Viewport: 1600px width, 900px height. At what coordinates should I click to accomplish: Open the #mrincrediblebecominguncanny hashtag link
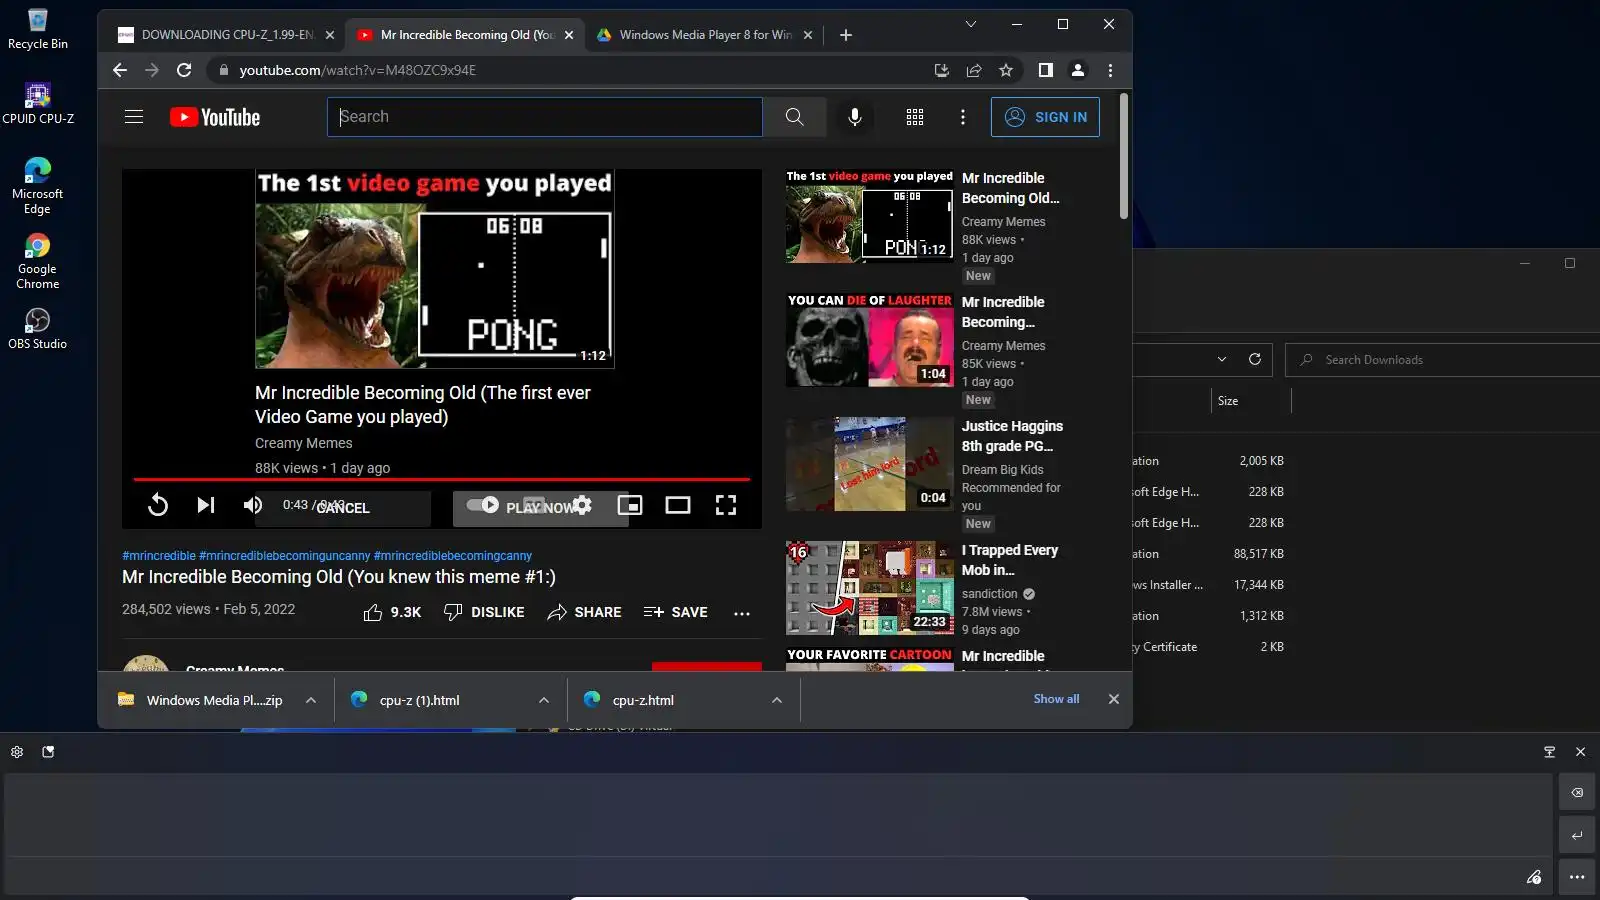pos(284,556)
